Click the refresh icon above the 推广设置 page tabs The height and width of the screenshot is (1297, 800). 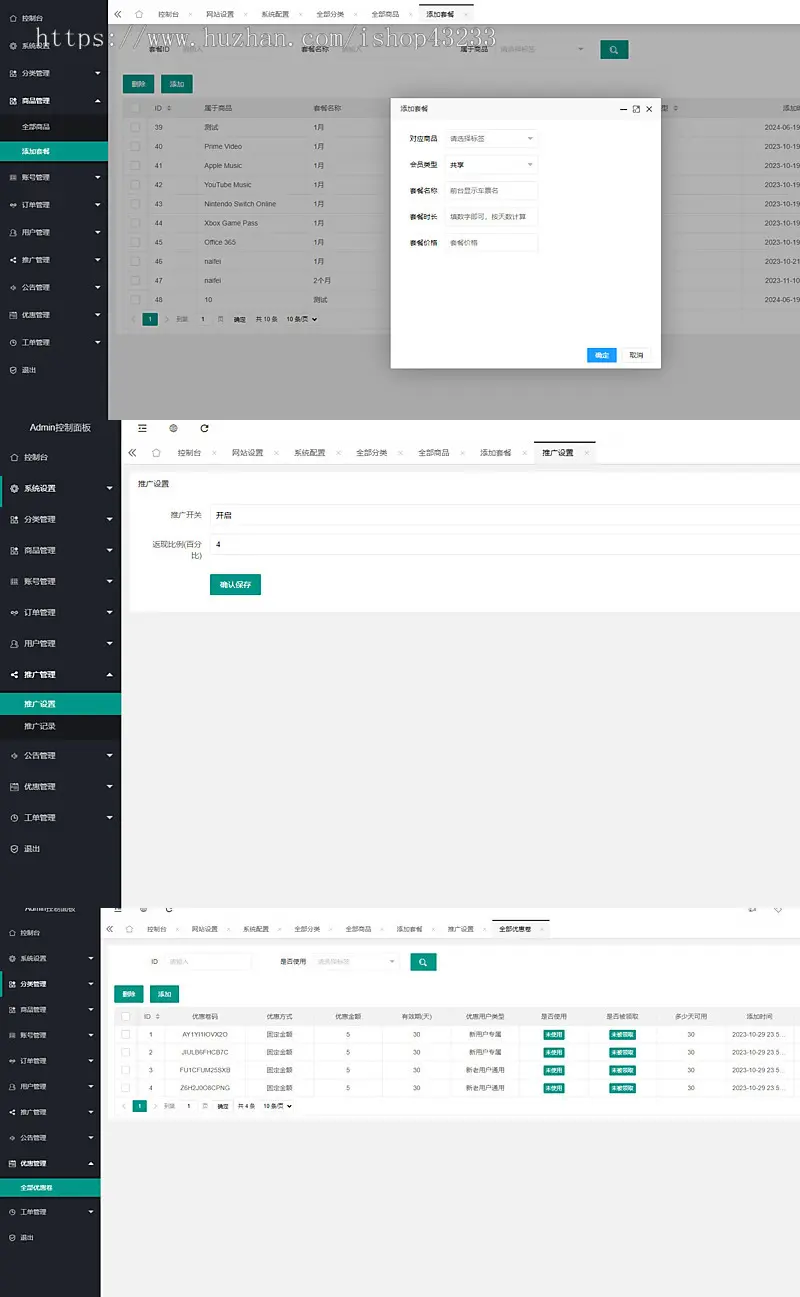pyautogui.click(x=204, y=428)
